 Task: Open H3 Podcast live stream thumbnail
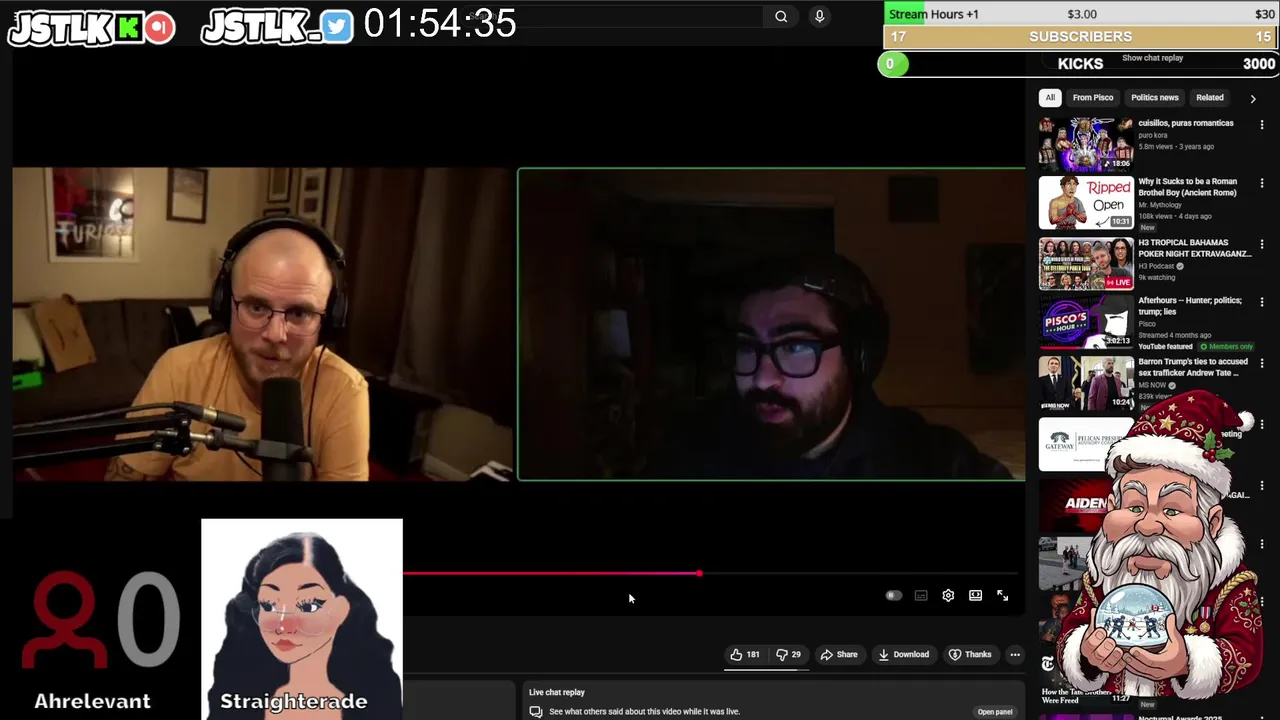coord(1086,263)
